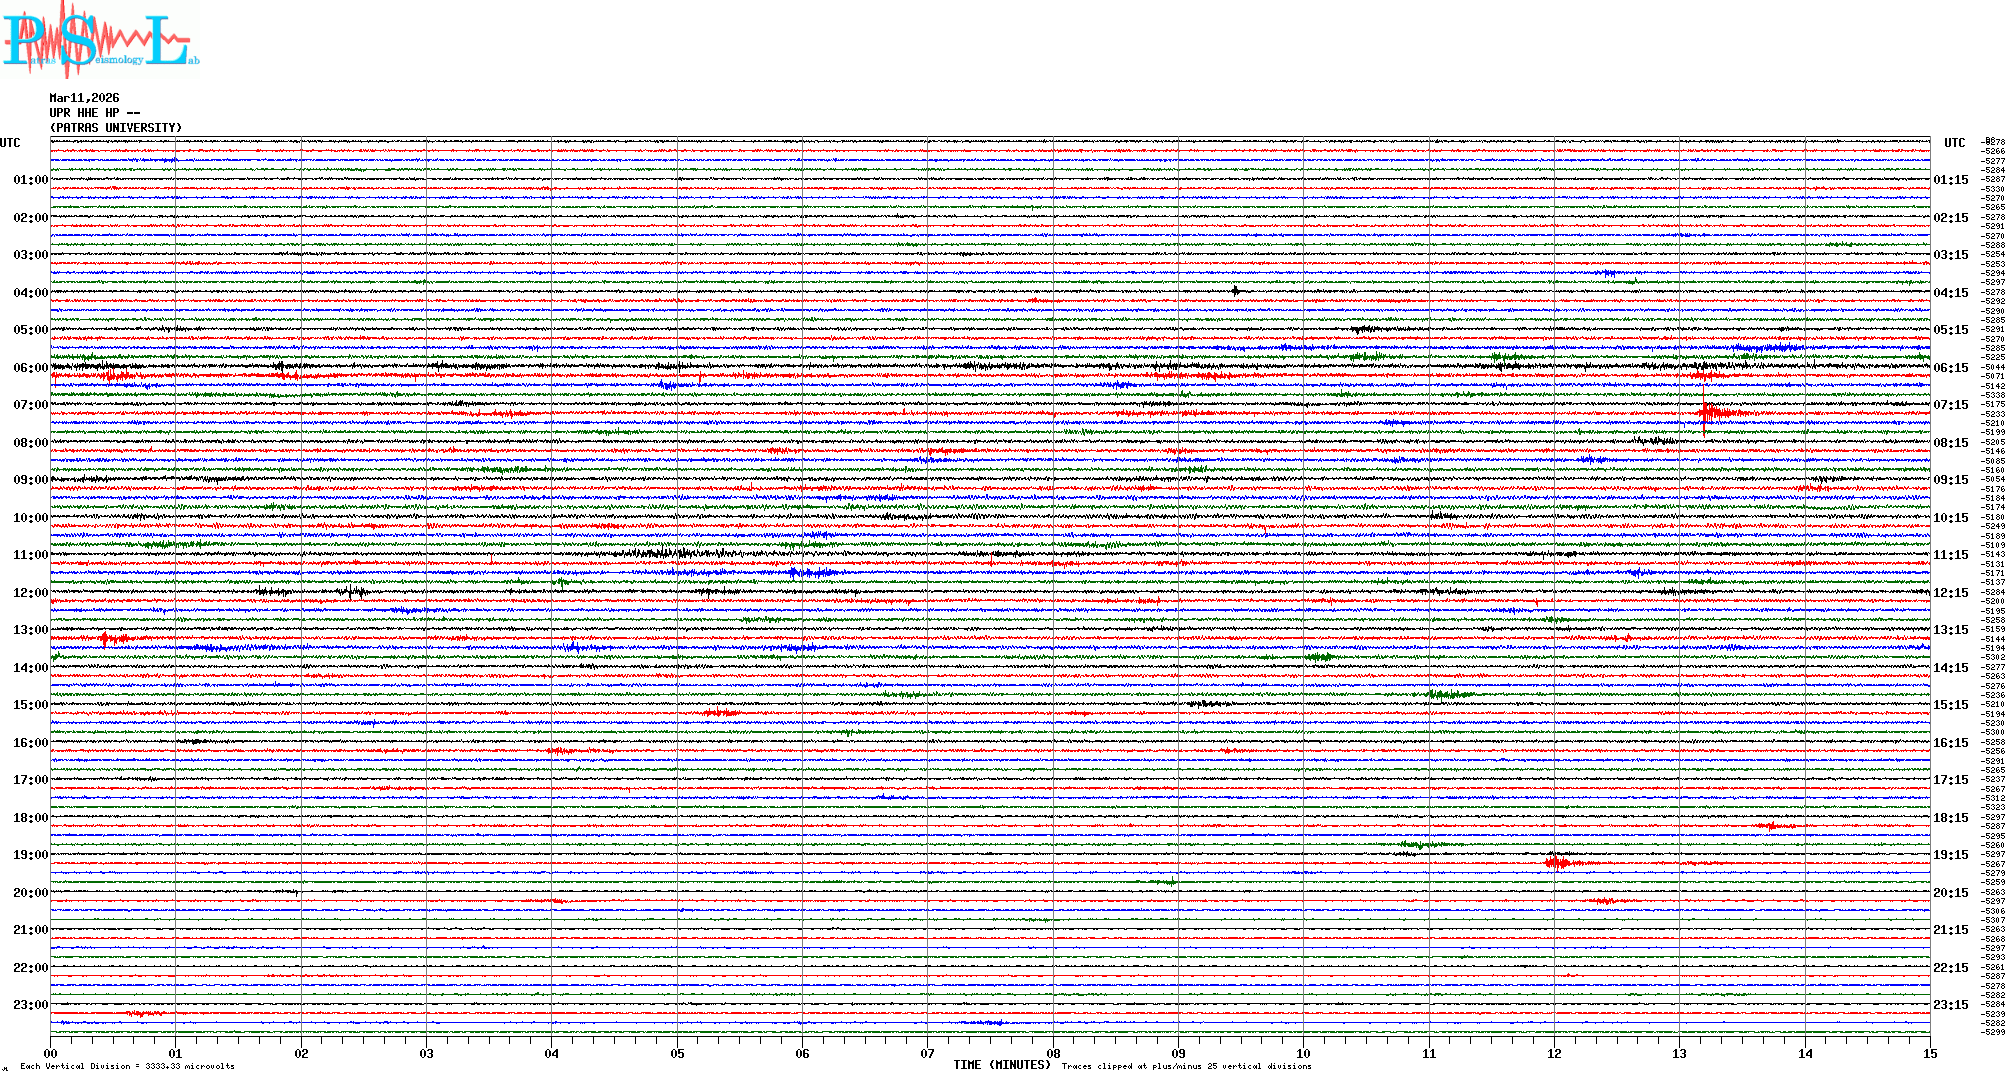
Task: Click the Mar11,2026 date text
Action: tap(84, 98)
